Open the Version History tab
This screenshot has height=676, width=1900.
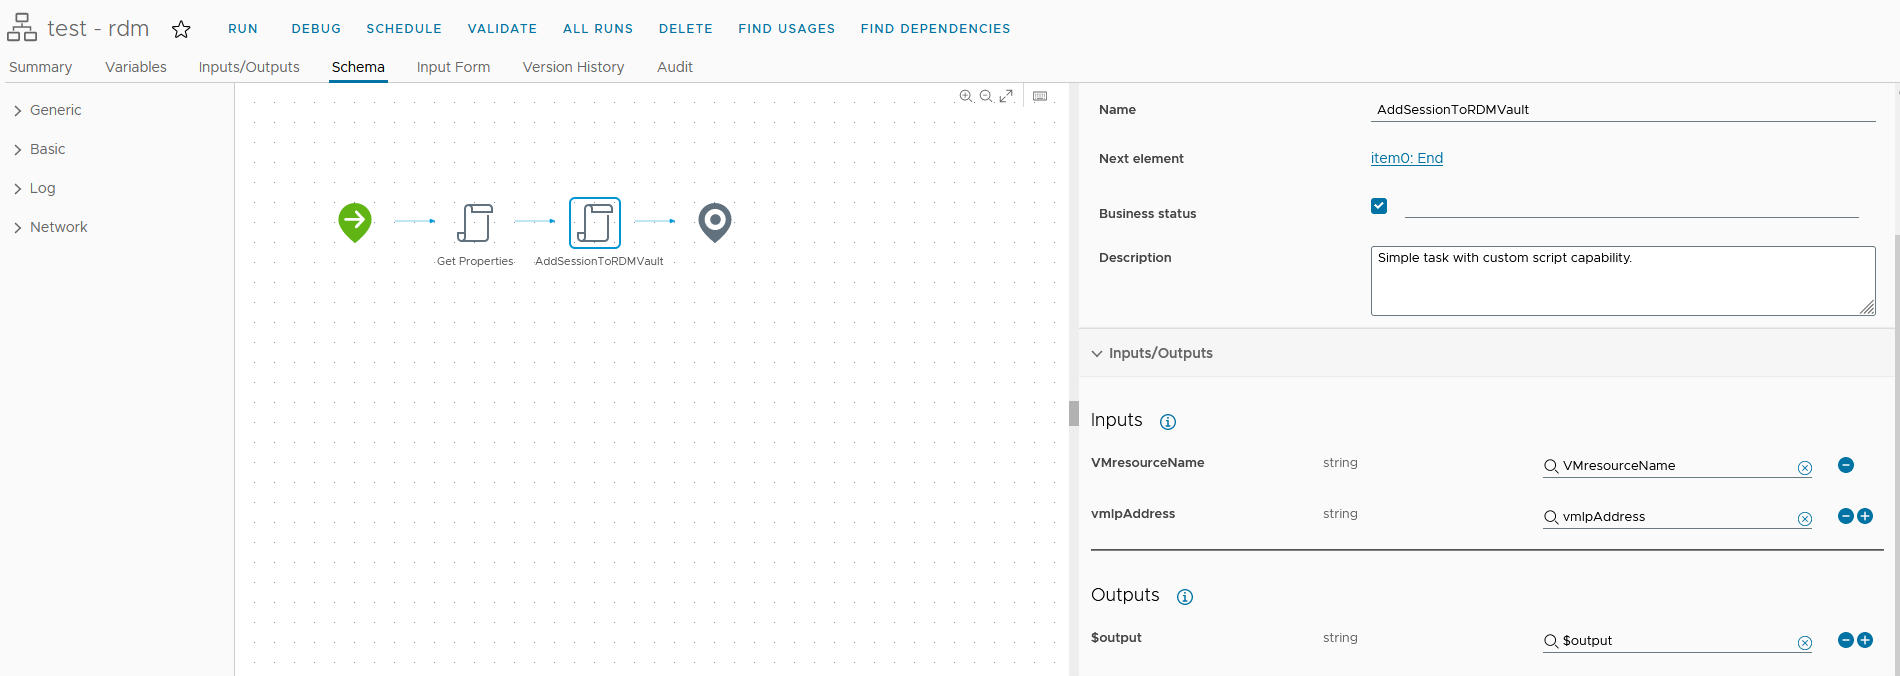pyautogui.click(x=573, y=67)
